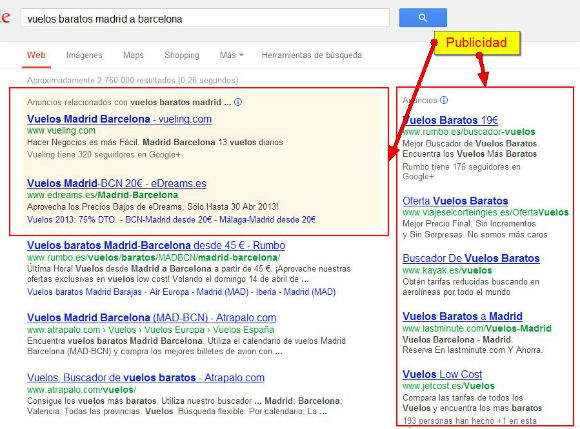This screenshot has height=429, width=580.
Task: Click 'Vueling tiene 320 seguidores en Google+'
Action: tap(104, 155)
